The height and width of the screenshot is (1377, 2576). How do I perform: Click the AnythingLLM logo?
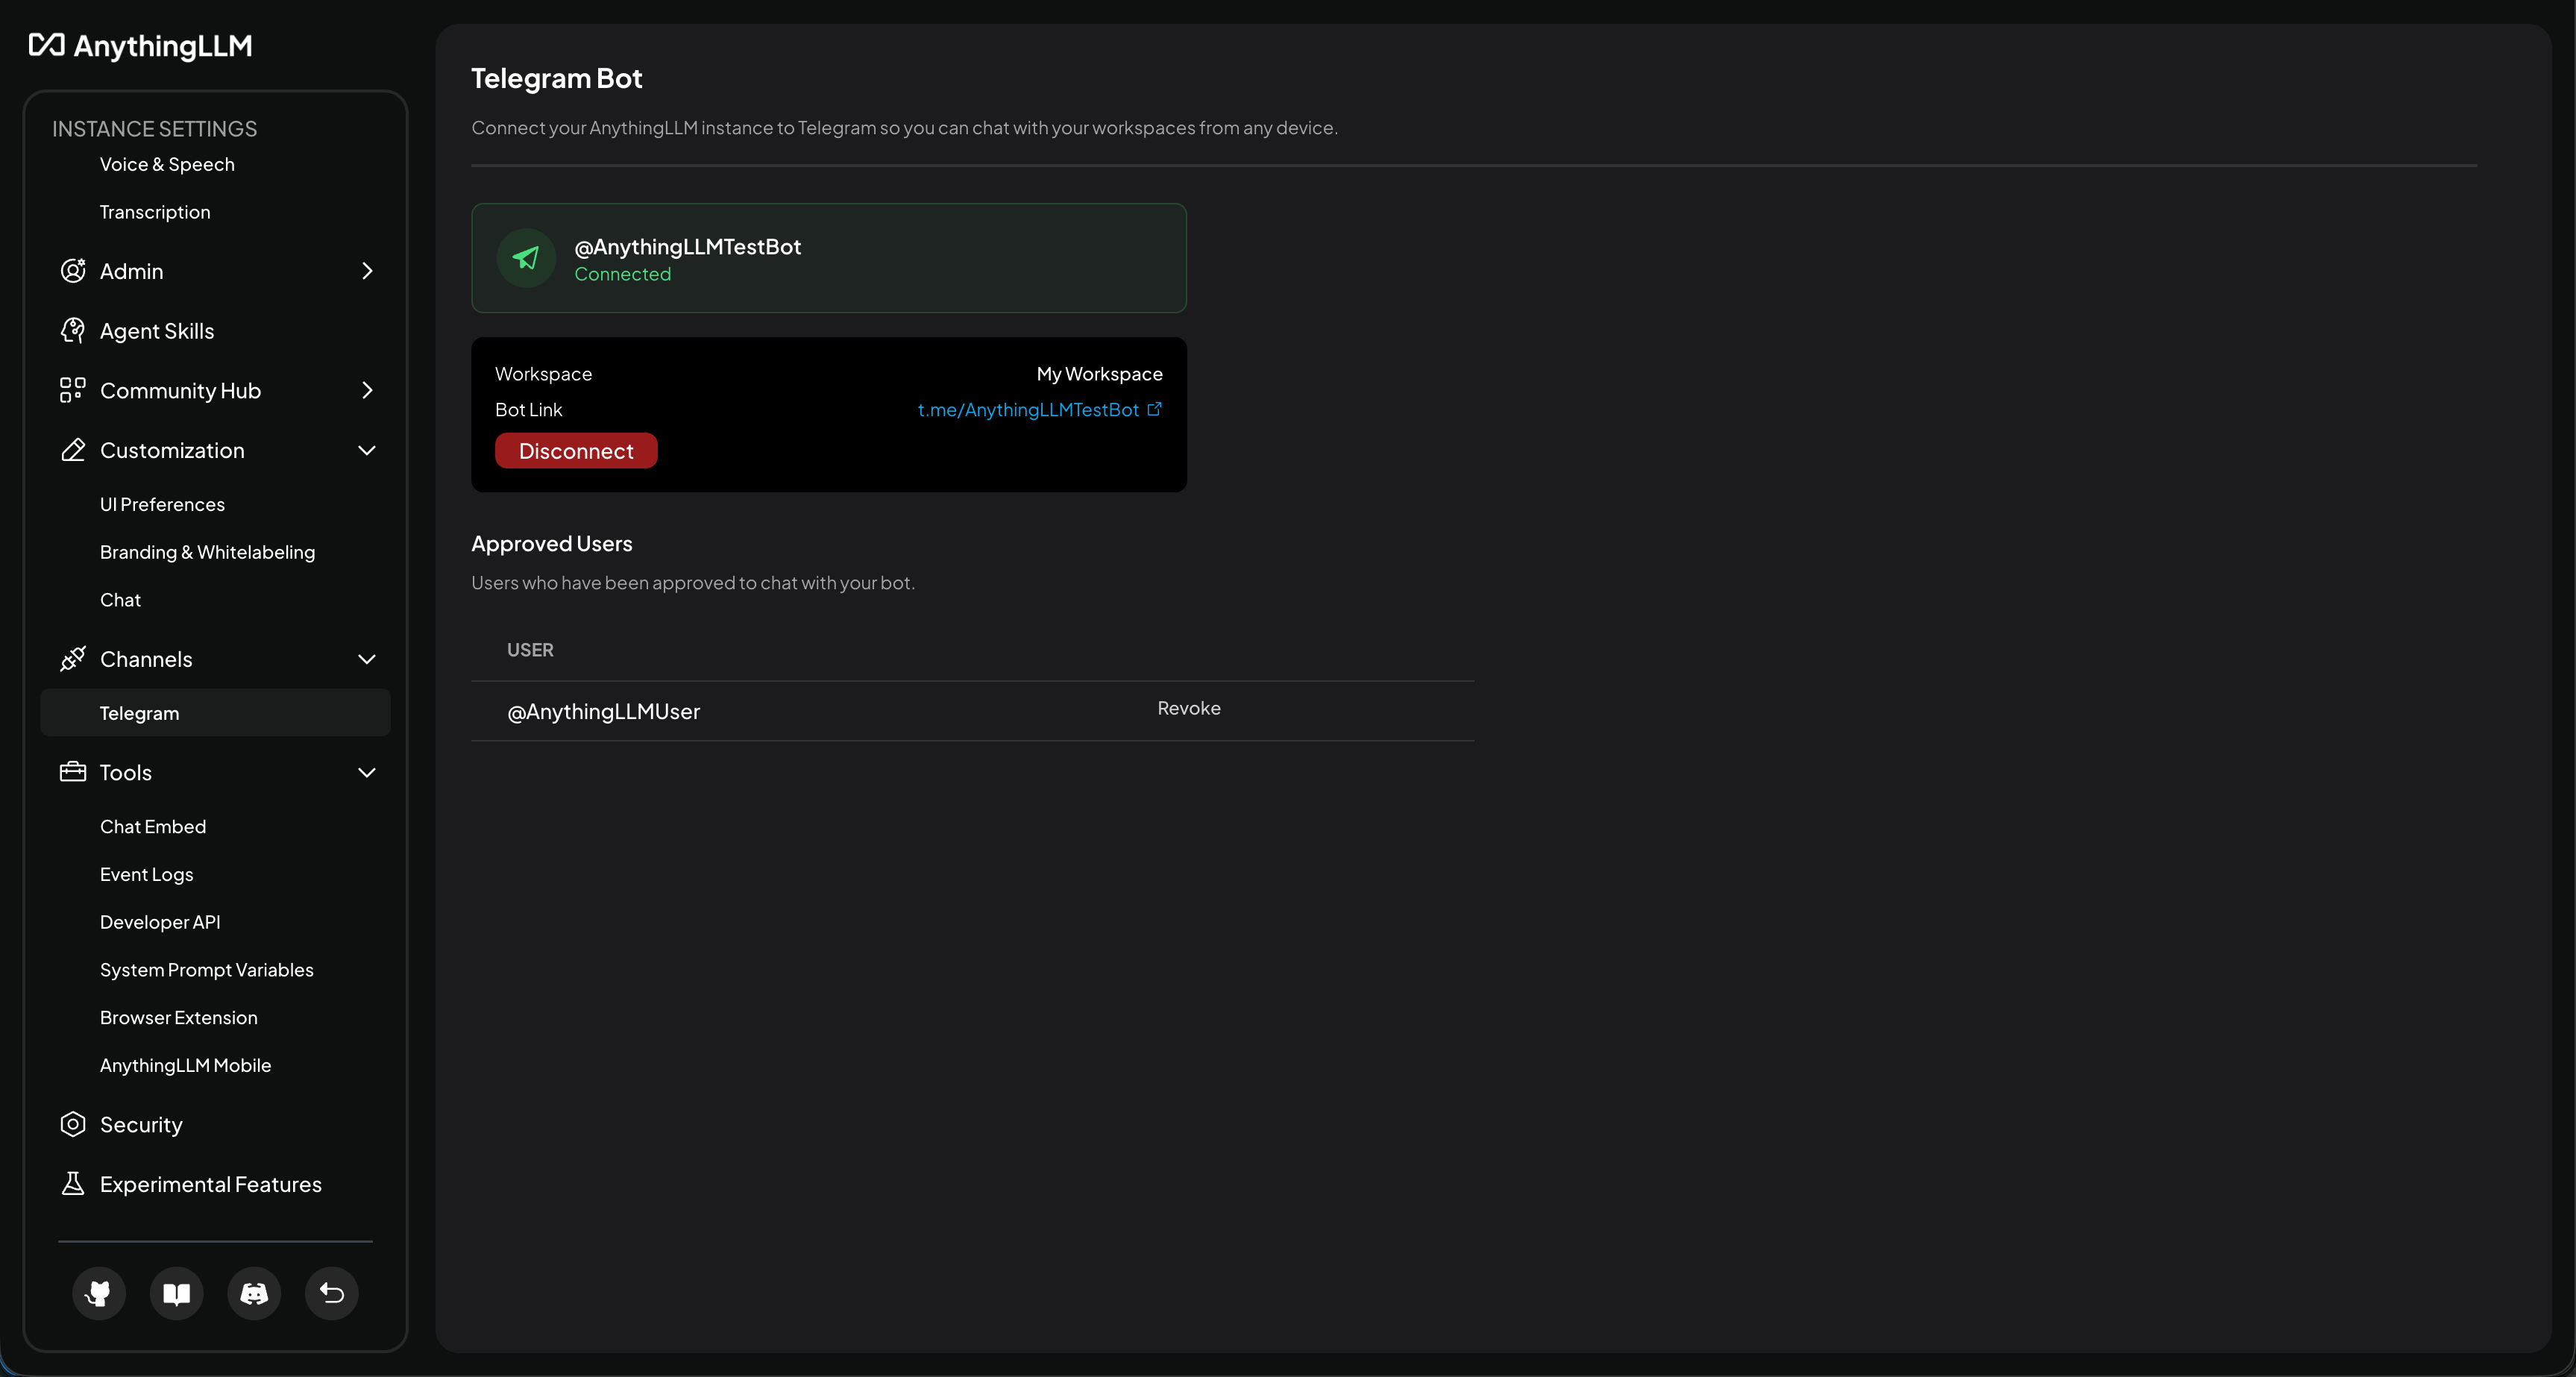[x=139, y=46]
